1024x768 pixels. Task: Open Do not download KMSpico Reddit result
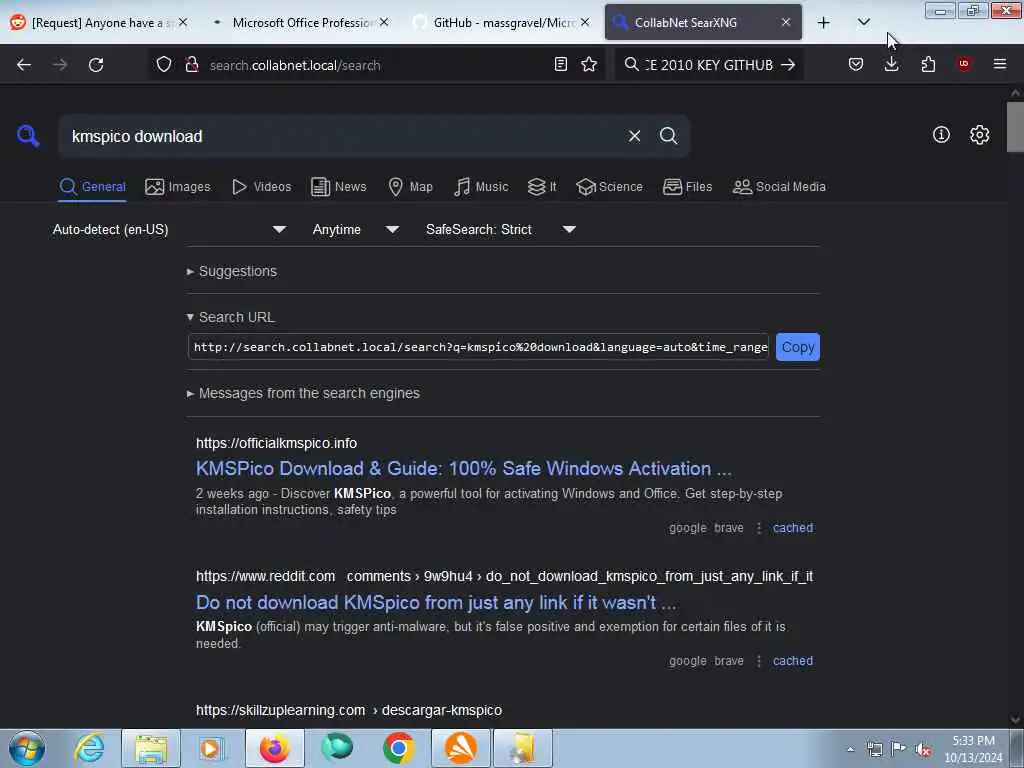point(436,602)
